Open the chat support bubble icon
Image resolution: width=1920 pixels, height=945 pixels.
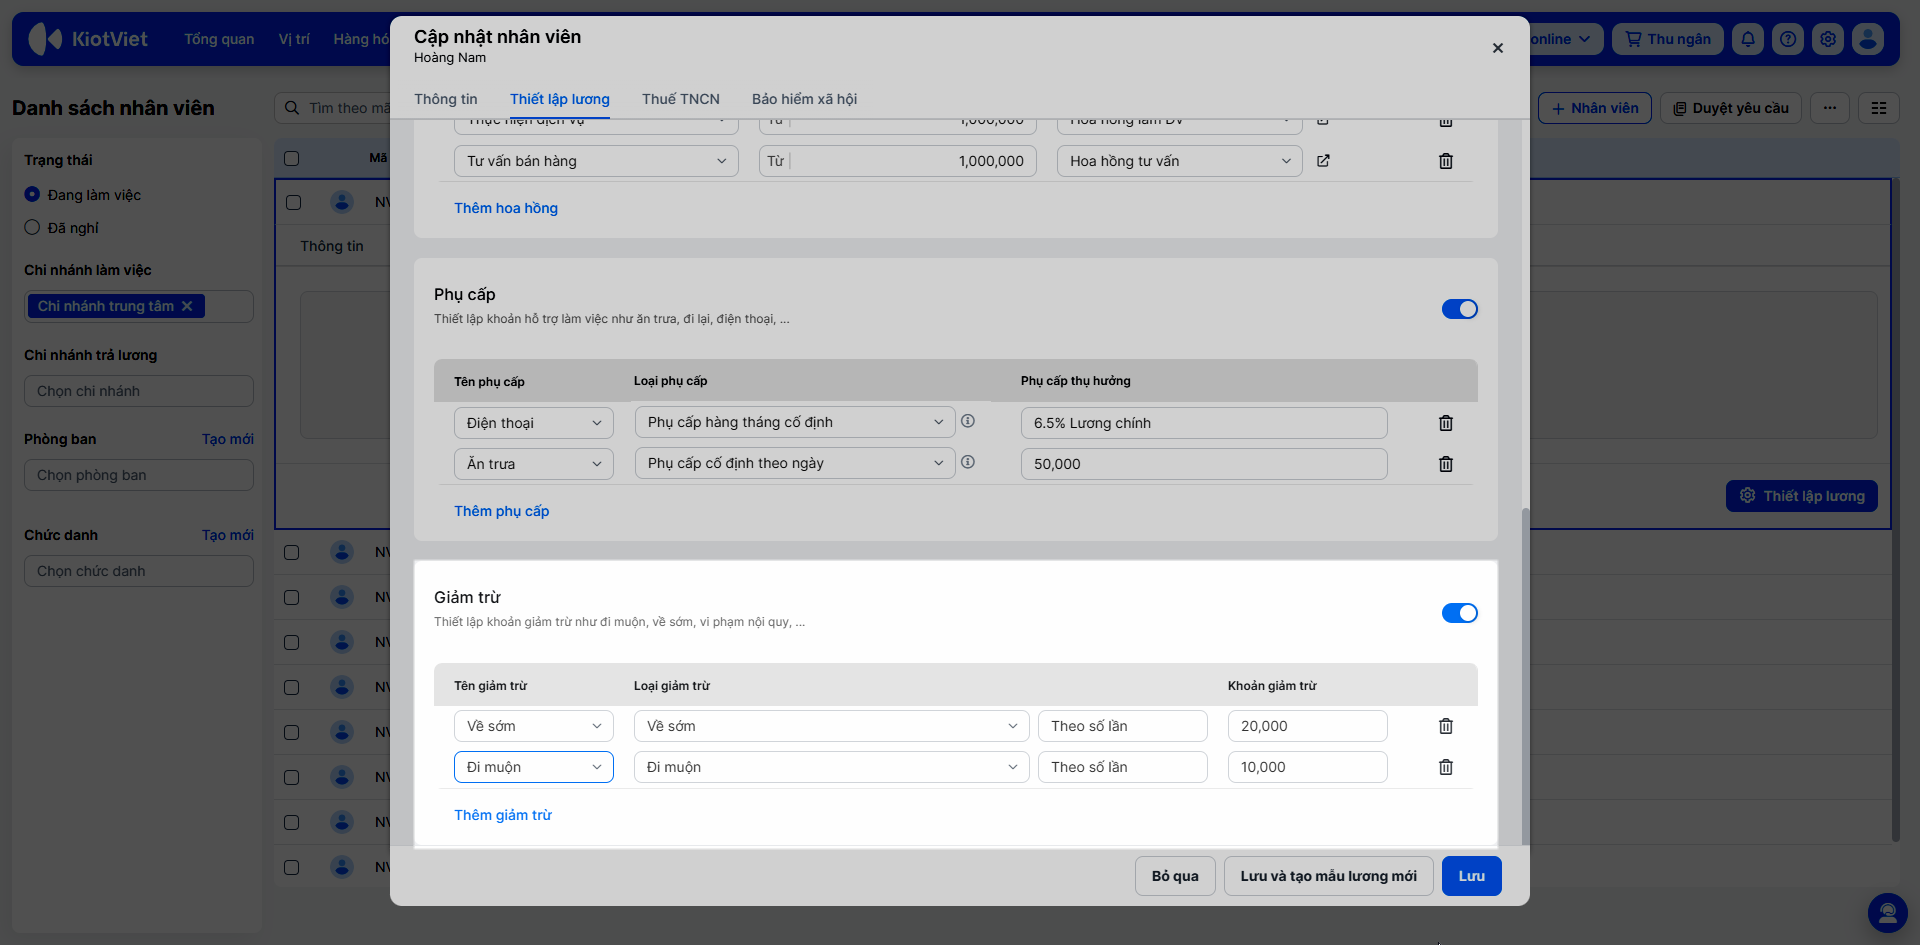[1888, 913]
